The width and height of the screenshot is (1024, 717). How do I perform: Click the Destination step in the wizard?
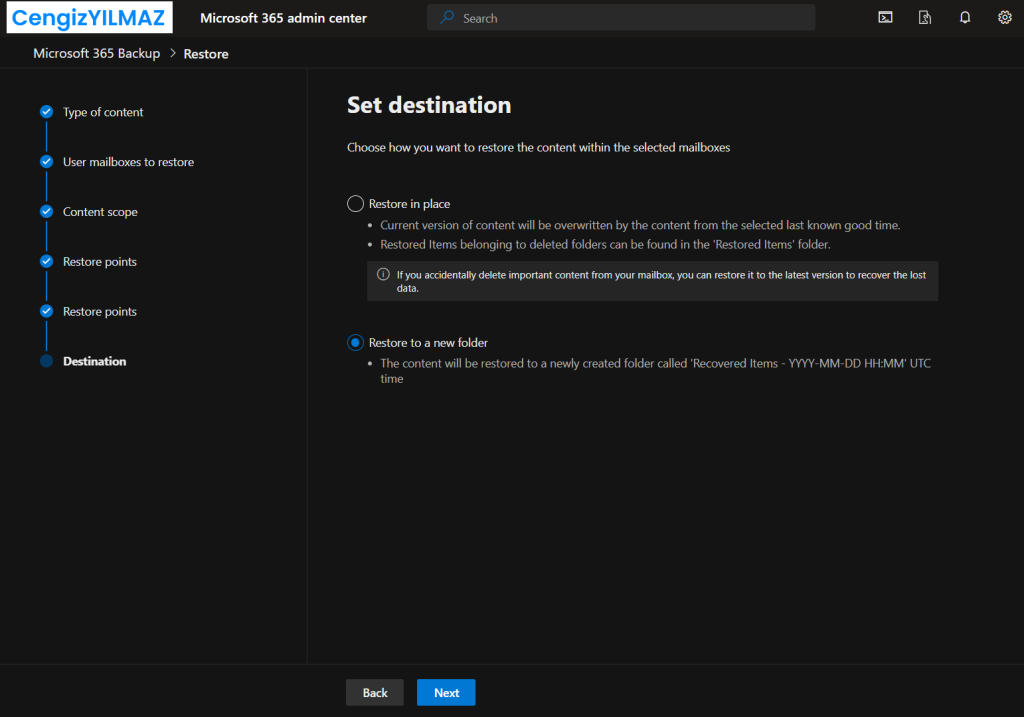(94, 362)
